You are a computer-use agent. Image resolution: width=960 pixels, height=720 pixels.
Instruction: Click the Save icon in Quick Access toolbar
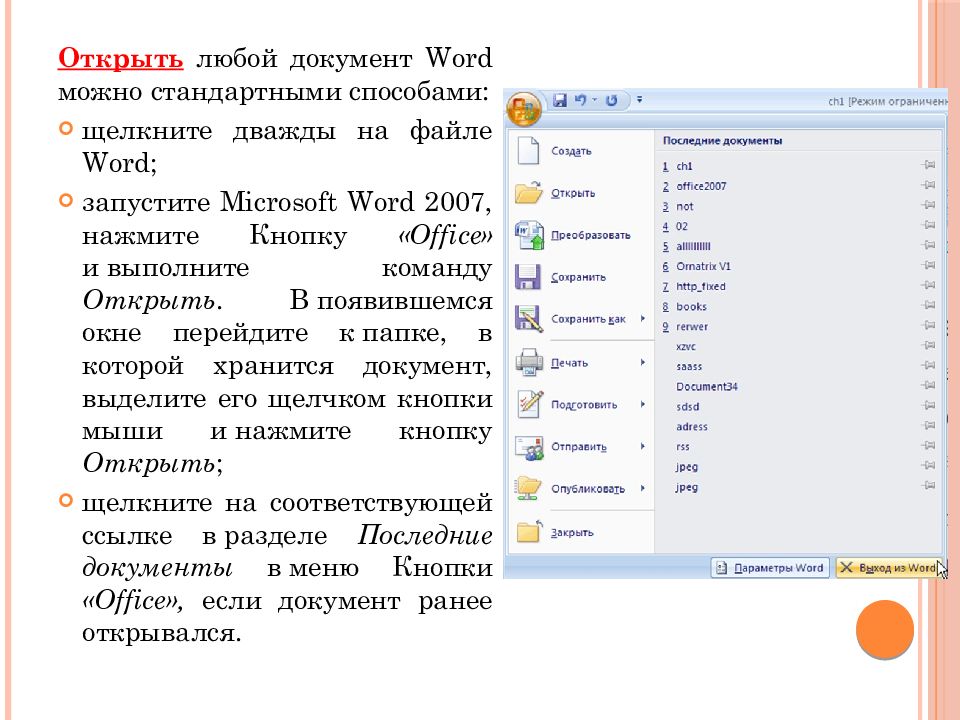pyautogui.click(x=560, y=100)
